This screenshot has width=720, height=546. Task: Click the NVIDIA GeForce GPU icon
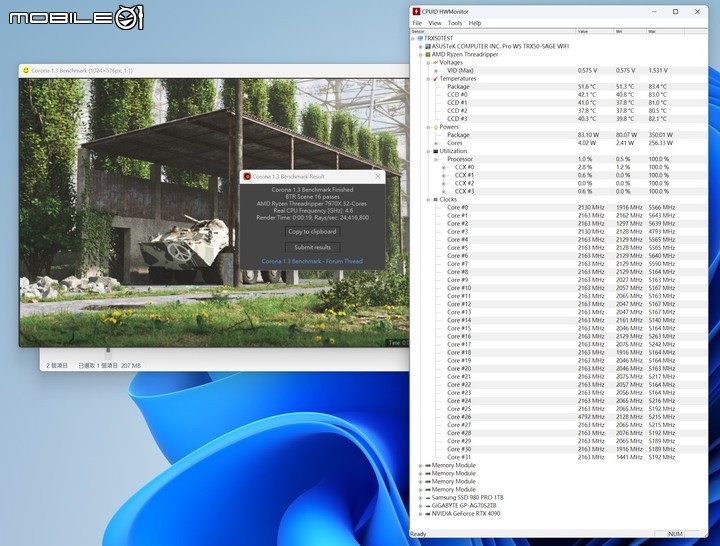pyautogui.click(x=428, y=514)
